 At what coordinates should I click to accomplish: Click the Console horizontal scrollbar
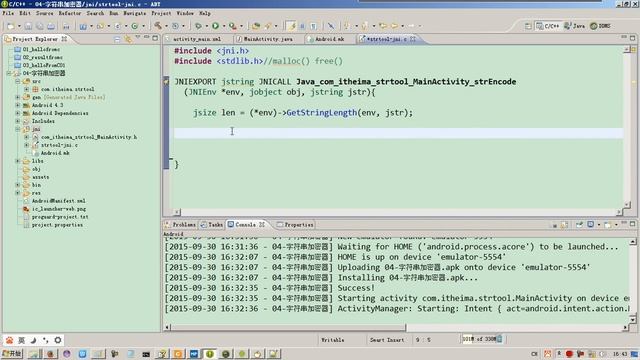(289, 327)
